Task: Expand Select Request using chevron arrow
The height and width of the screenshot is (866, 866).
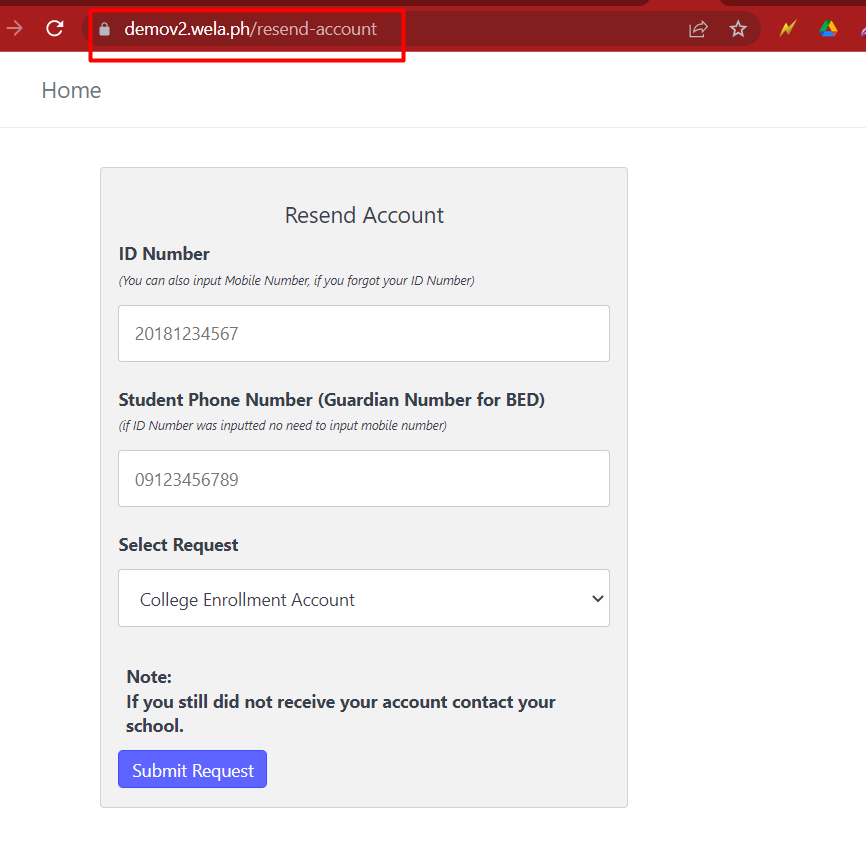Action: [598, 599]
